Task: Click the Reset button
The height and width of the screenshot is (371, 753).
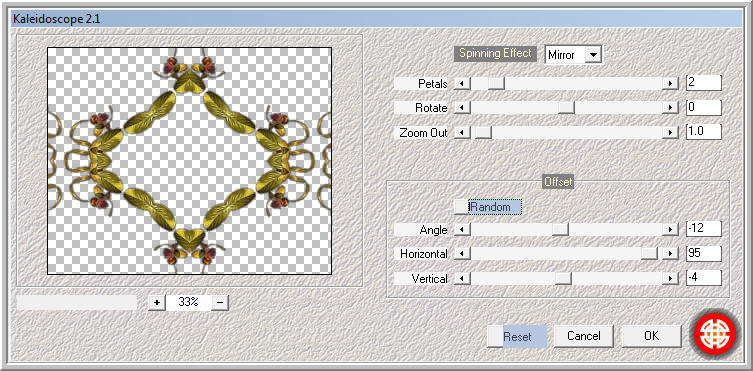Action: click(517, 336)
